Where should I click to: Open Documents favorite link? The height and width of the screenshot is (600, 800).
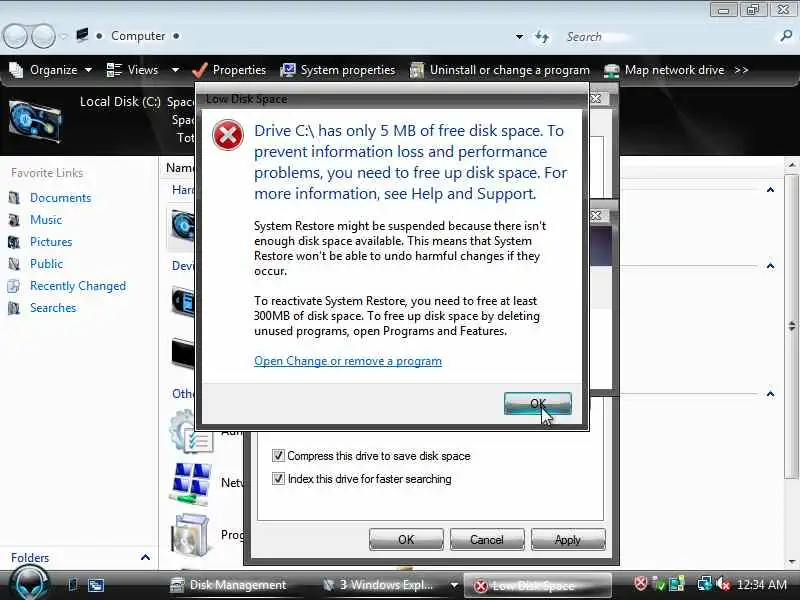(x=60, y=198)
